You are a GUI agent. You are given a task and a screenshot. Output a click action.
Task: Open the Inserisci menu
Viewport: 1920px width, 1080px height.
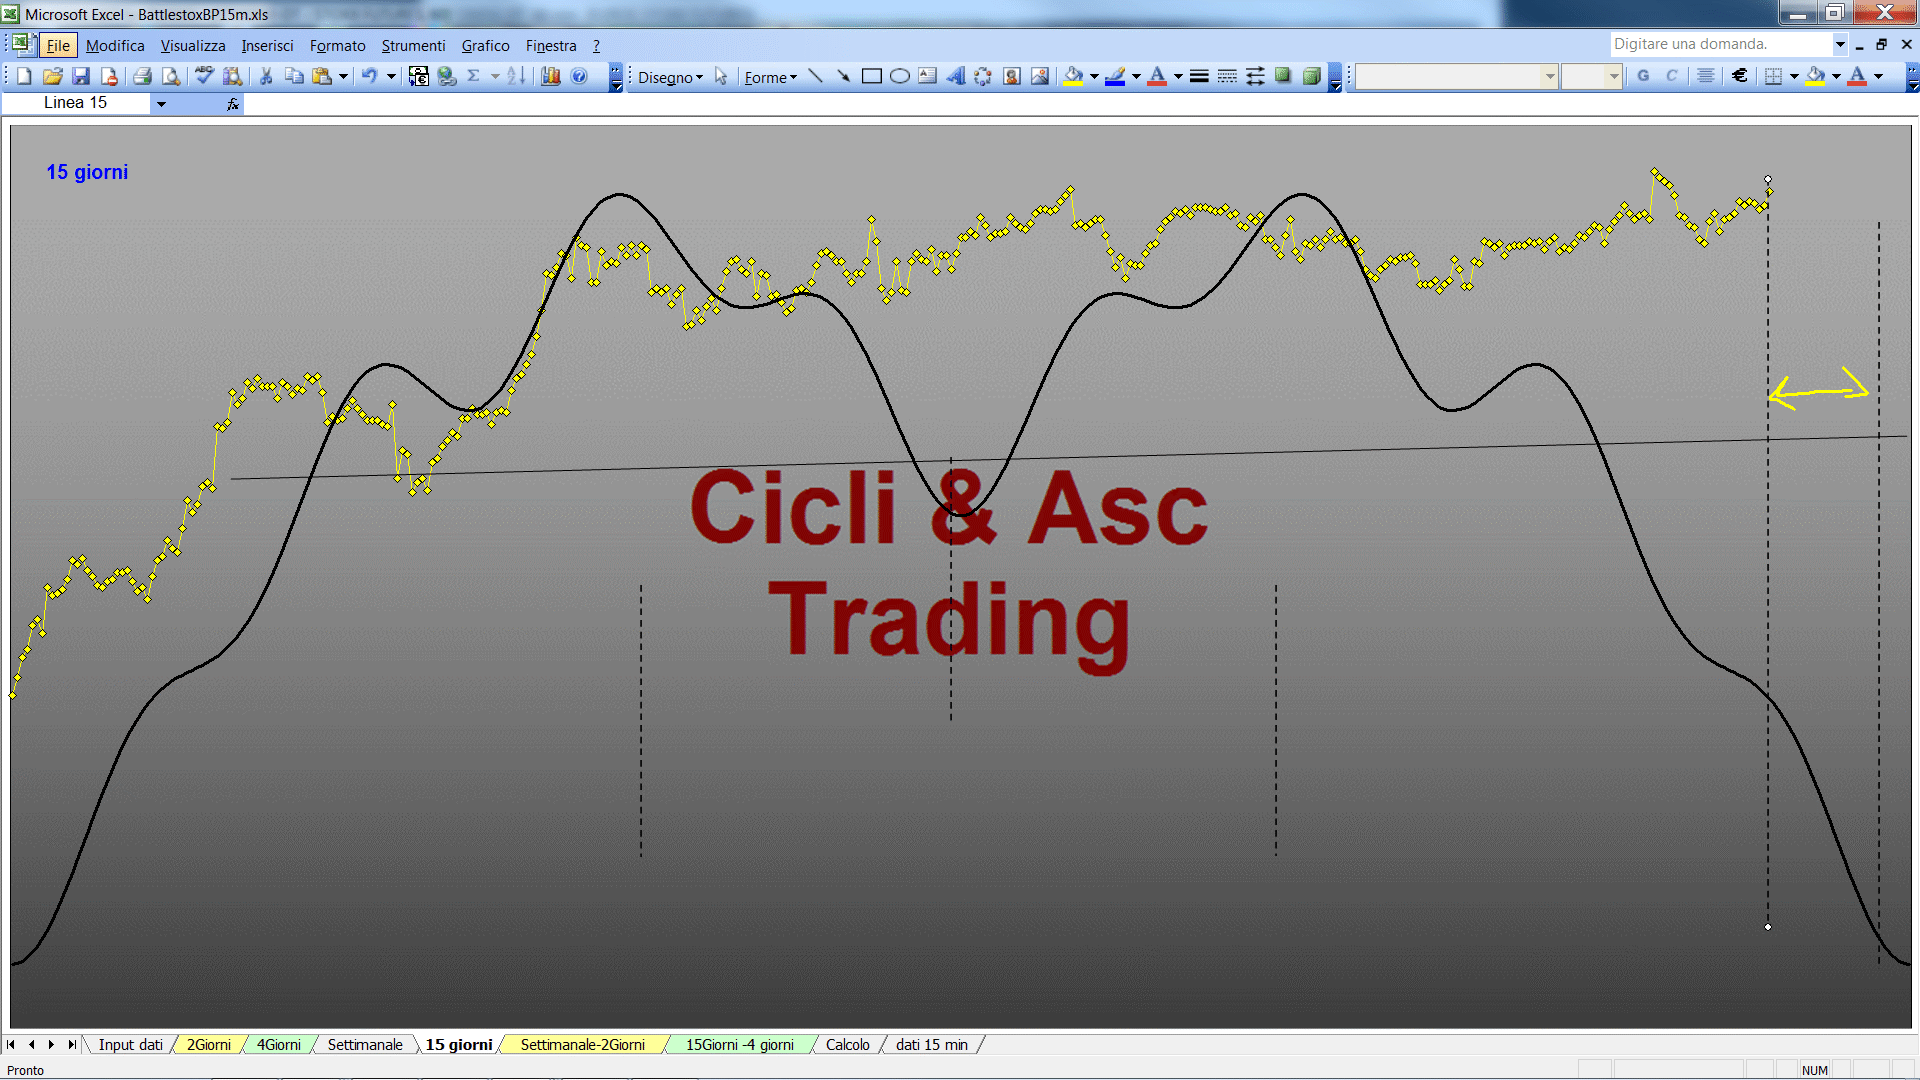click(x=267, y=46)
